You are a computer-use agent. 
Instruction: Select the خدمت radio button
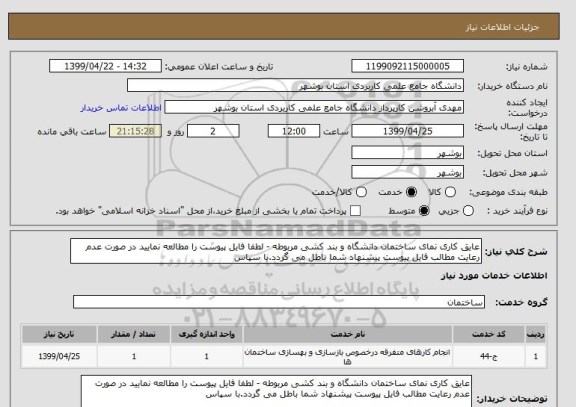411,192
